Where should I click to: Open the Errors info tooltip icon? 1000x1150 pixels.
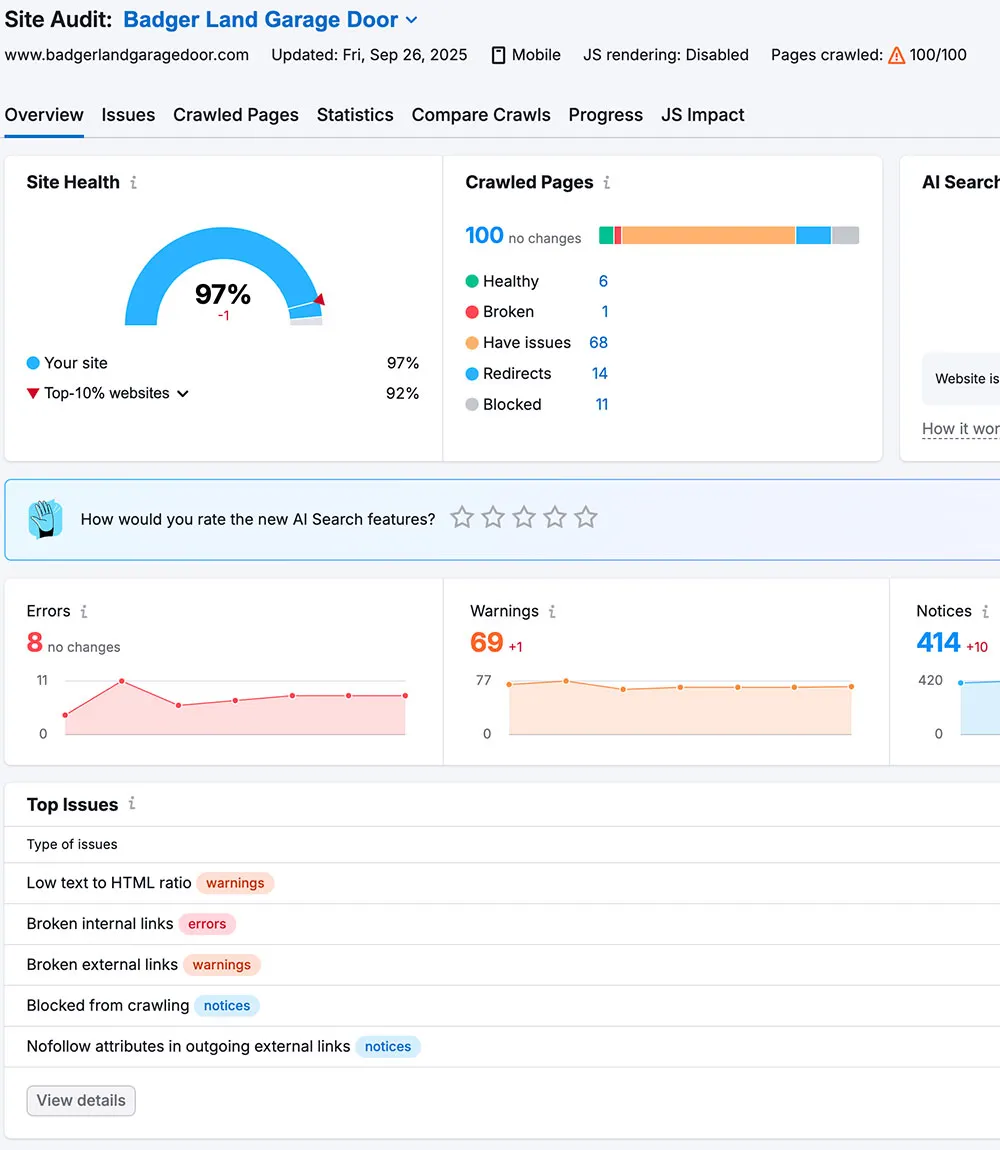[x=85, y=611]
